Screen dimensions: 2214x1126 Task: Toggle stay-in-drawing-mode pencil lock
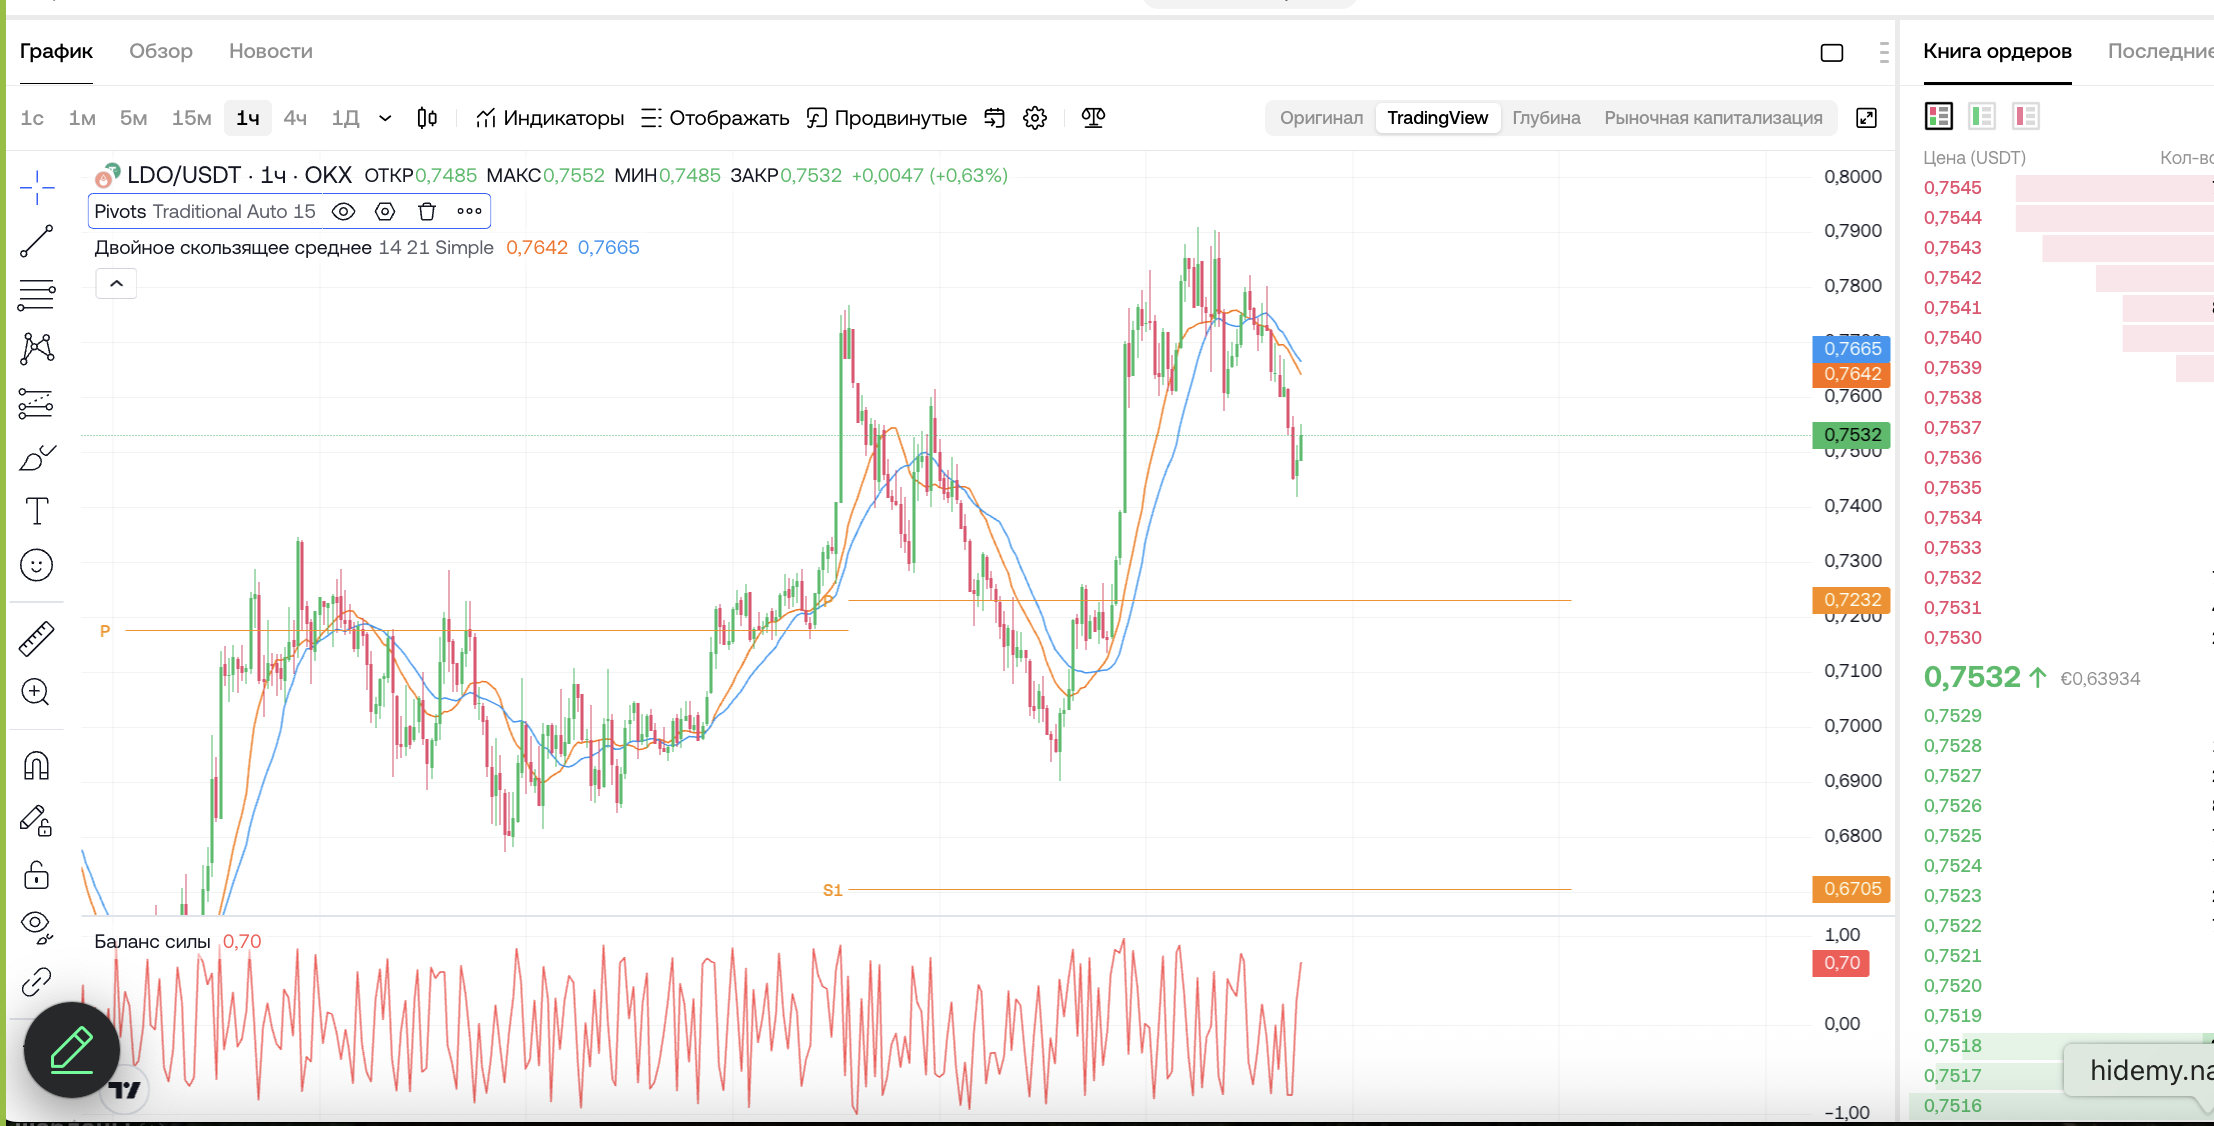point(37,821)
